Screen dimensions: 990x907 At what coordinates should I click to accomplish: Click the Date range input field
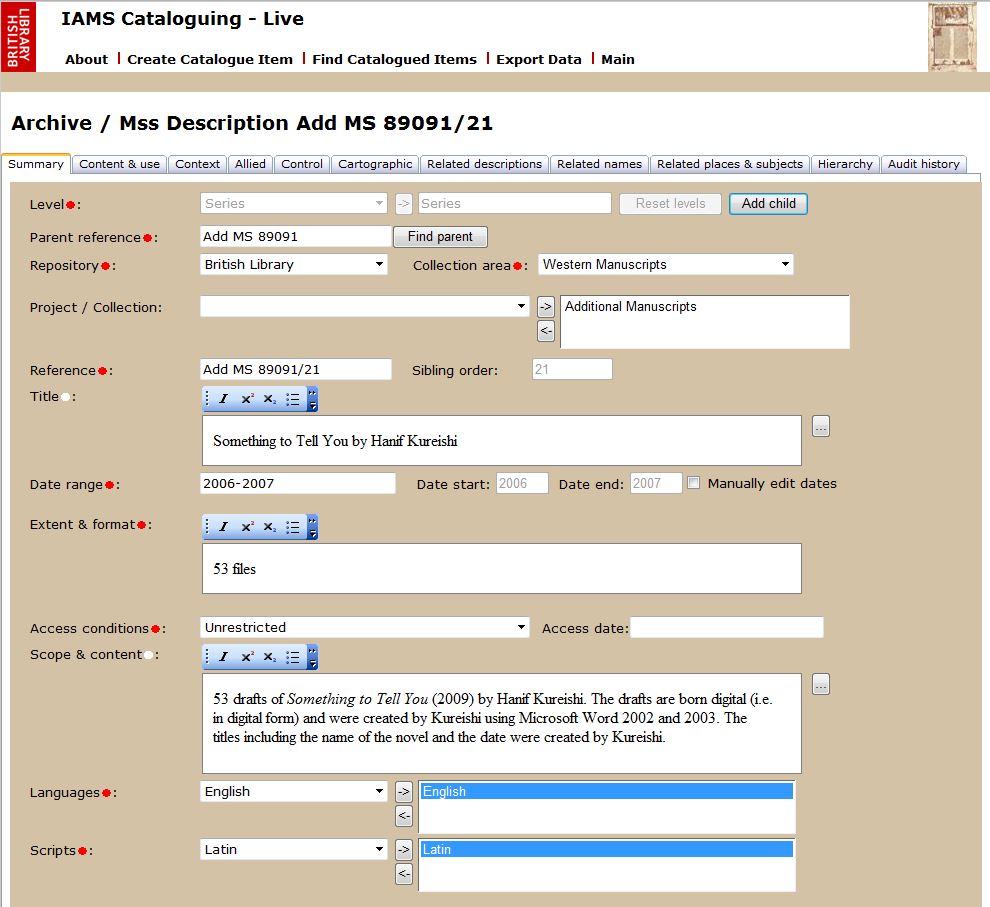tap(297, 483)
